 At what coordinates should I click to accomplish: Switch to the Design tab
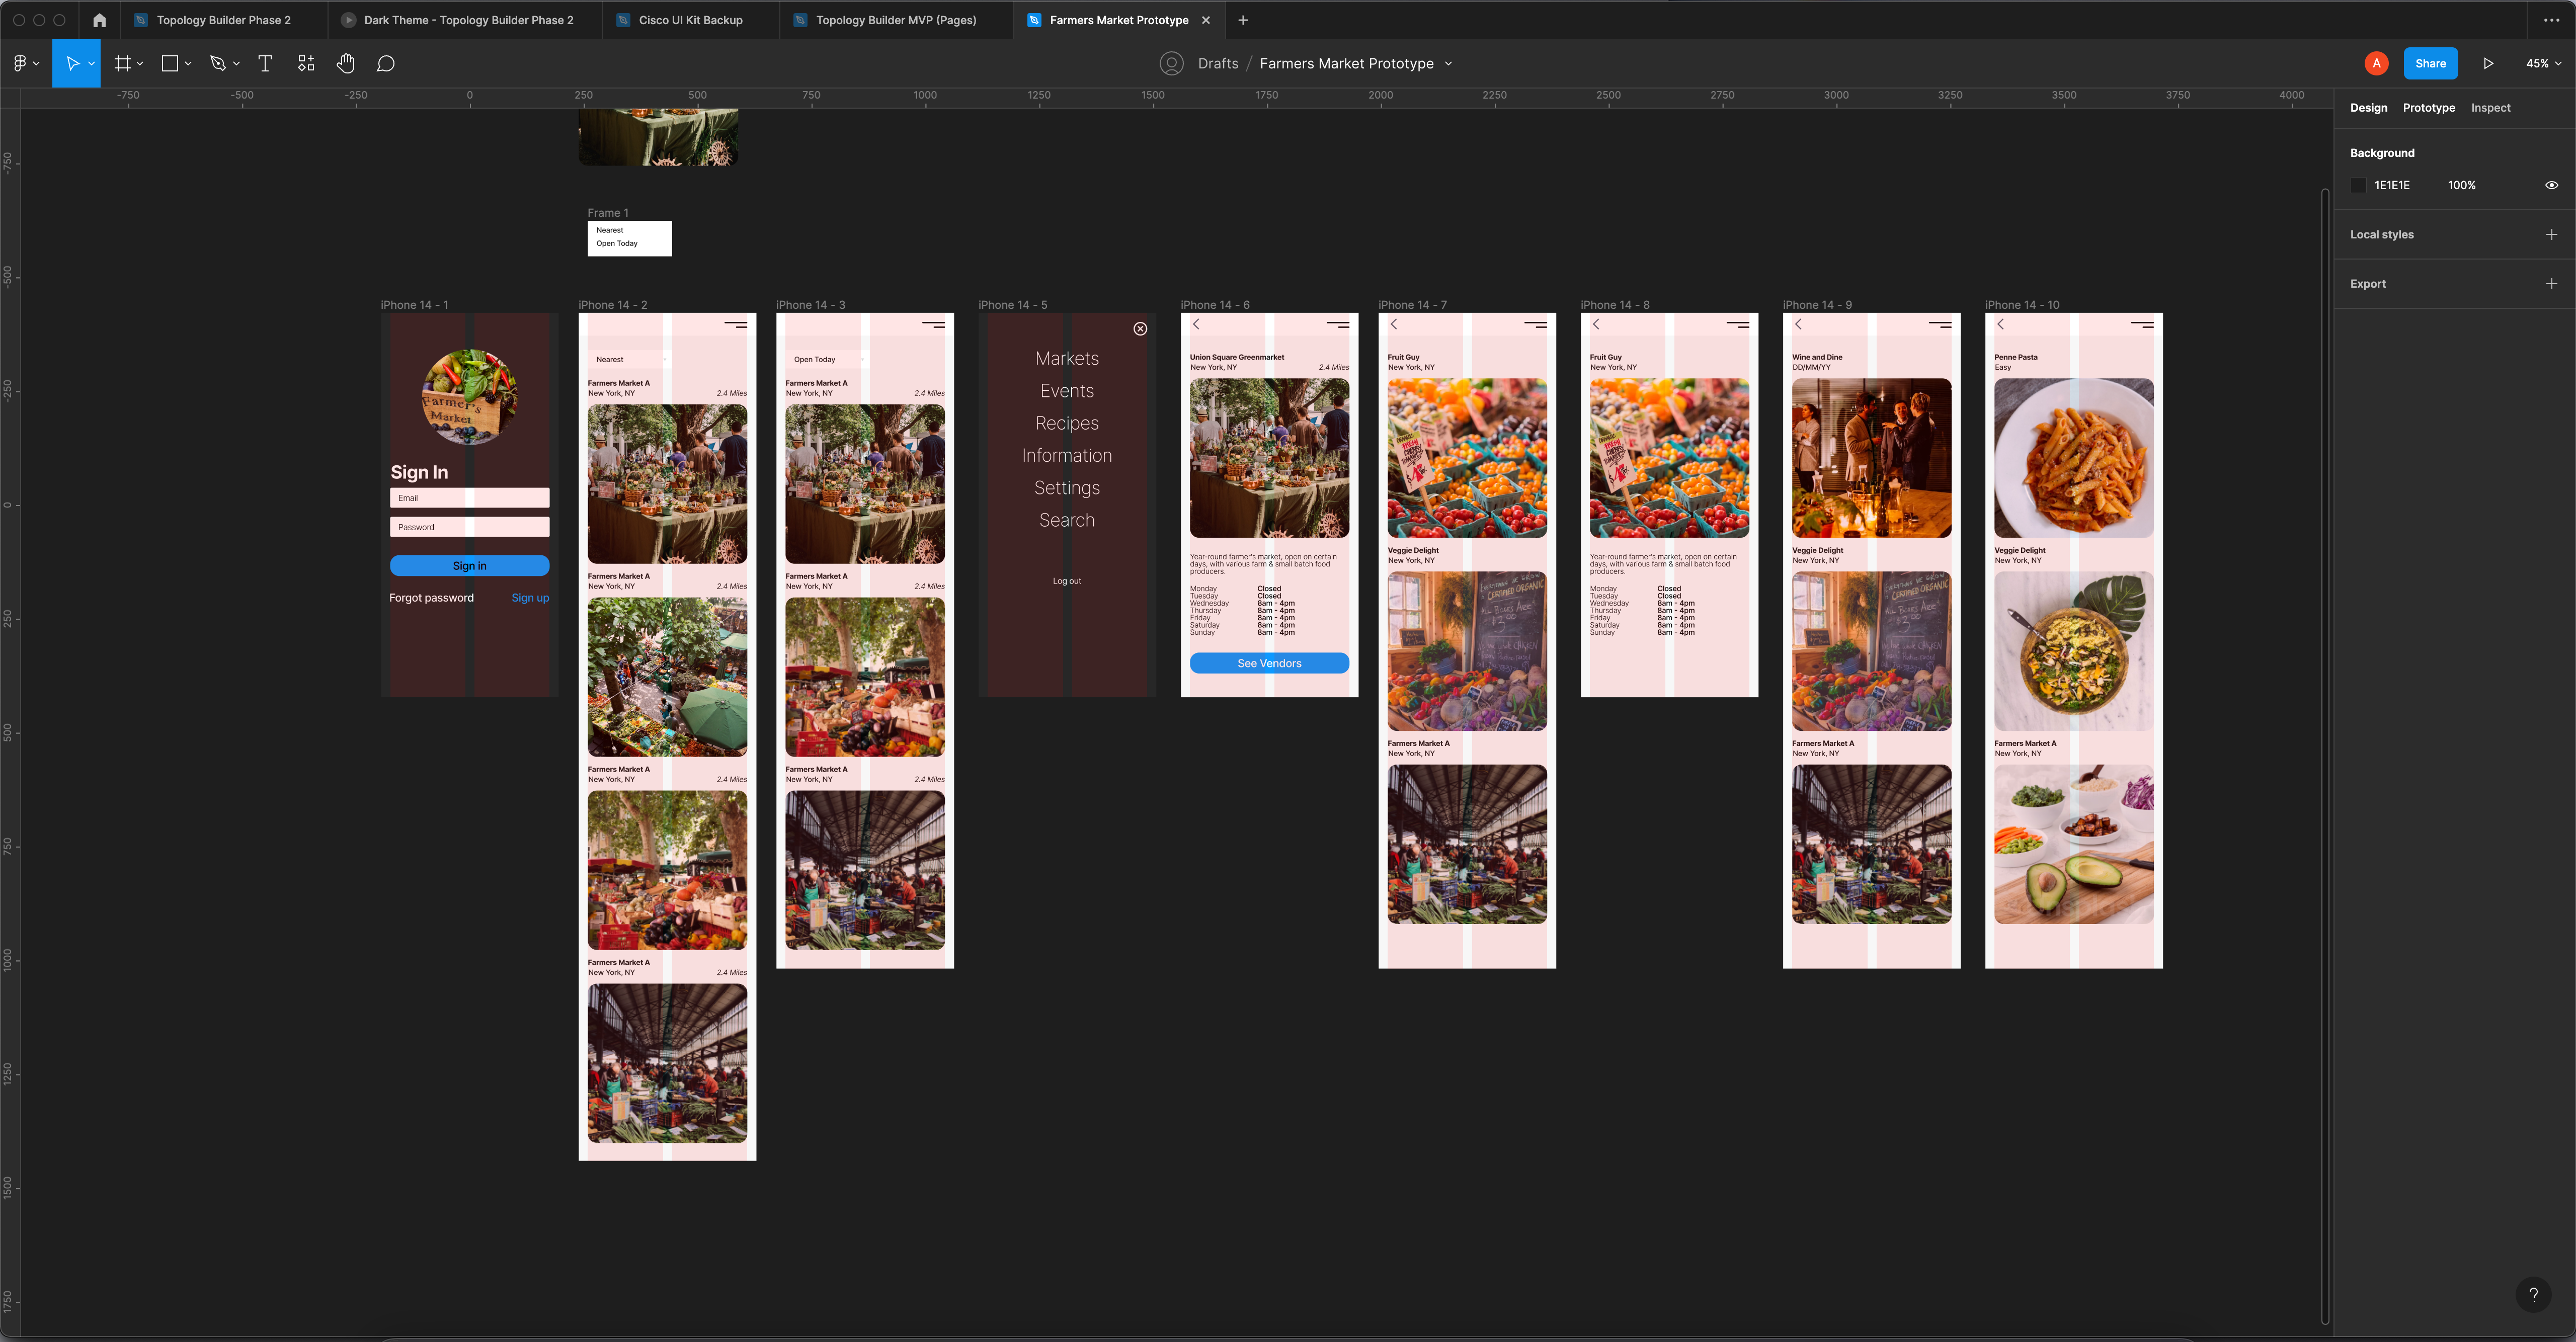click(x=2368, y=108)
